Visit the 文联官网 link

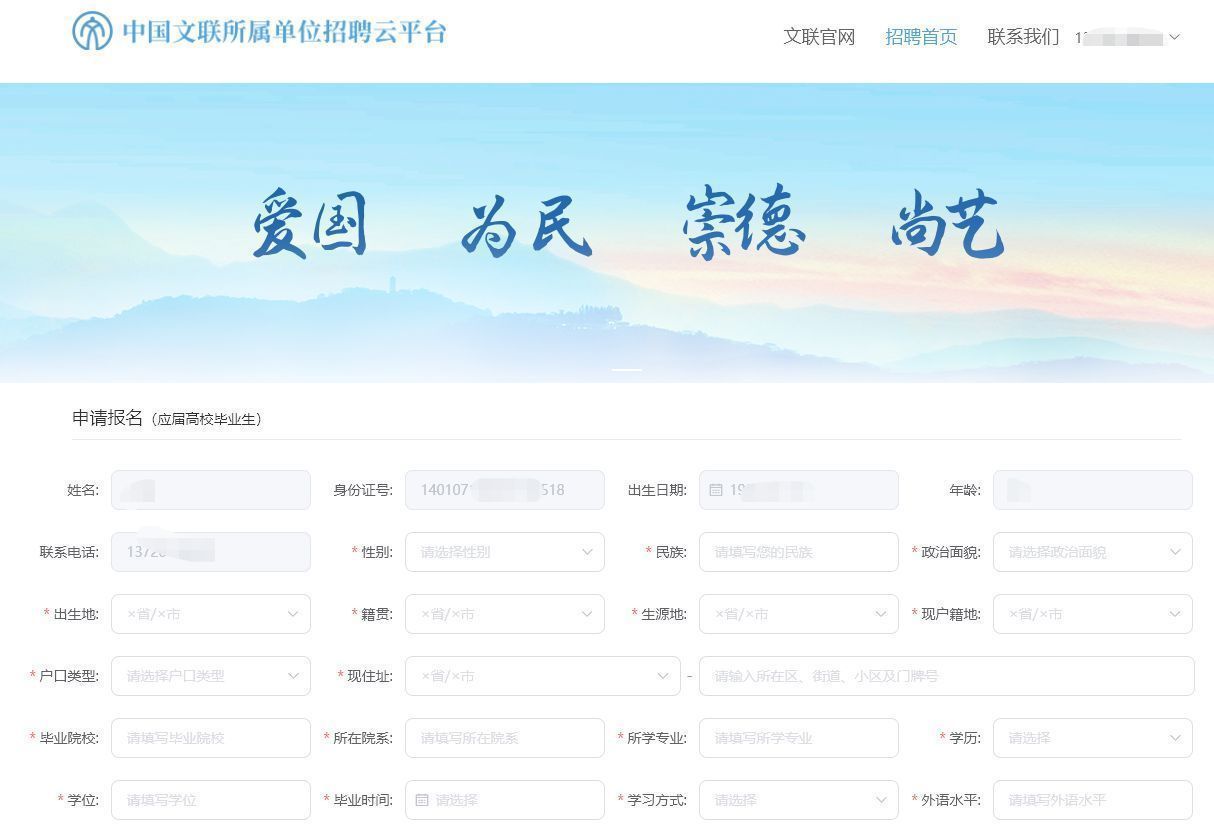coord(820,37)
